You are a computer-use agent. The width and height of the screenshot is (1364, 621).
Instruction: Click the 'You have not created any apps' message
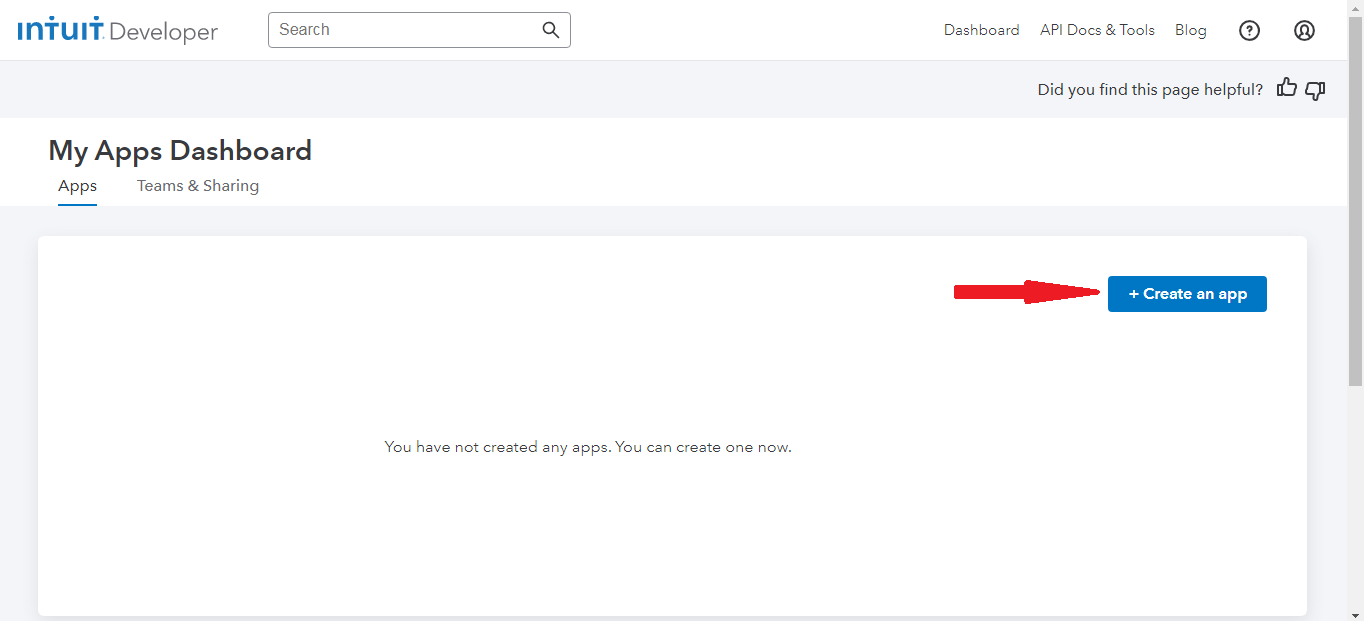(x=588, y=447)
